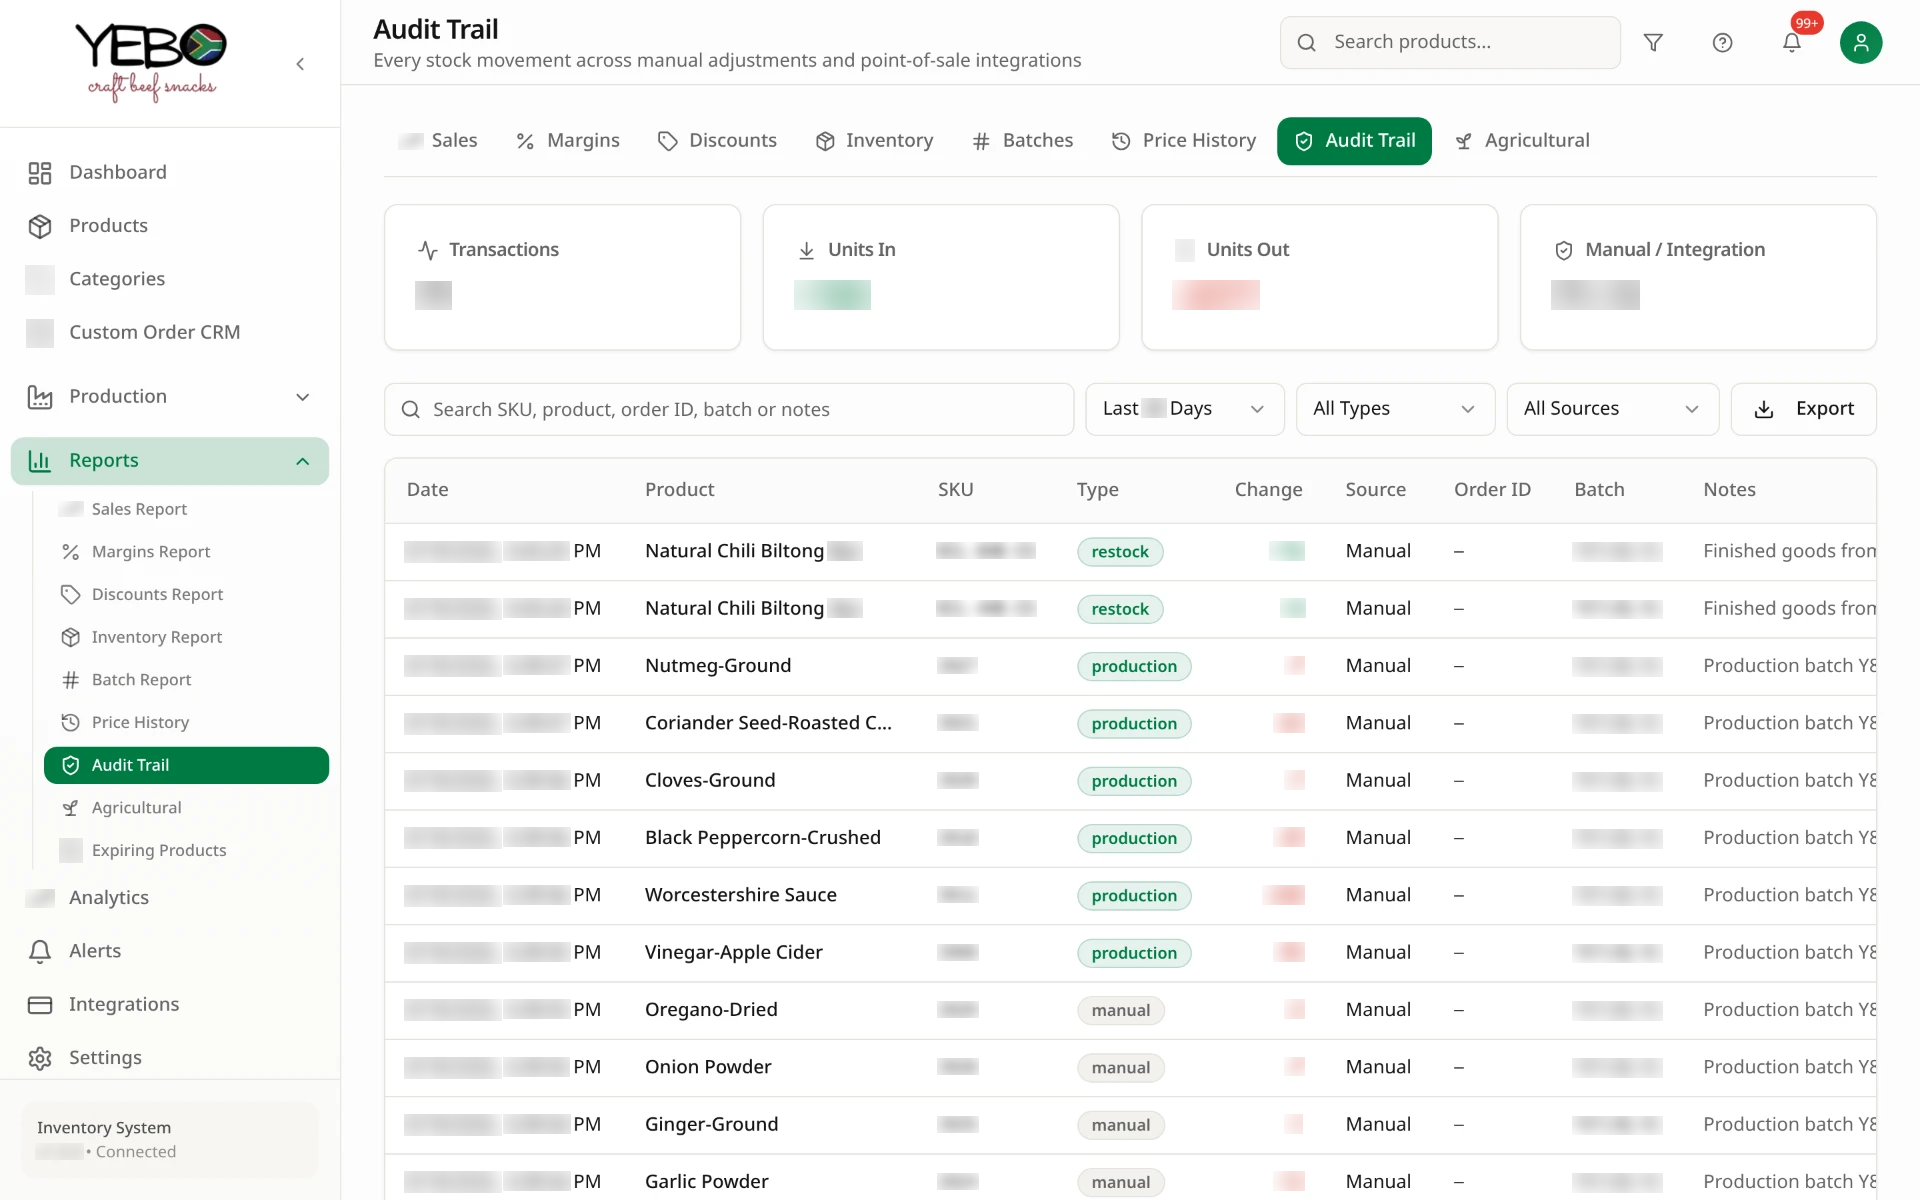Open the green user profile avatar
The image size is (1920, 1200).
point(1860,42)
